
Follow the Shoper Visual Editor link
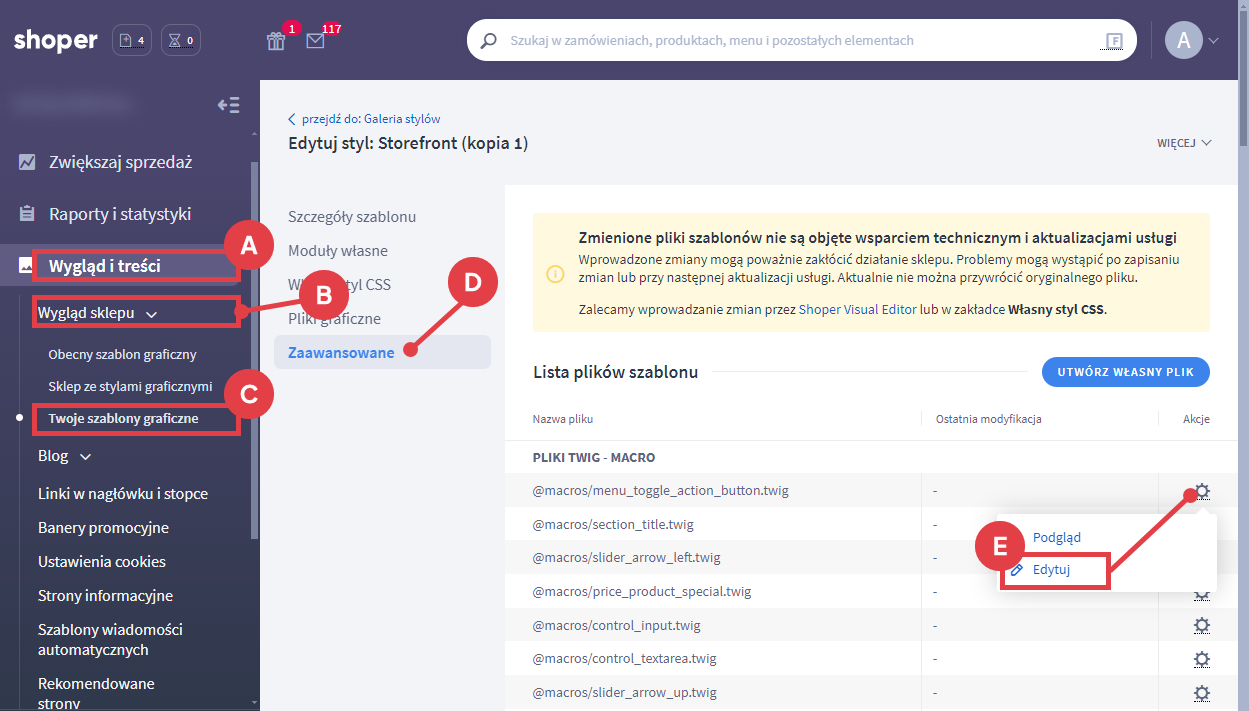(x=857, y=310)
